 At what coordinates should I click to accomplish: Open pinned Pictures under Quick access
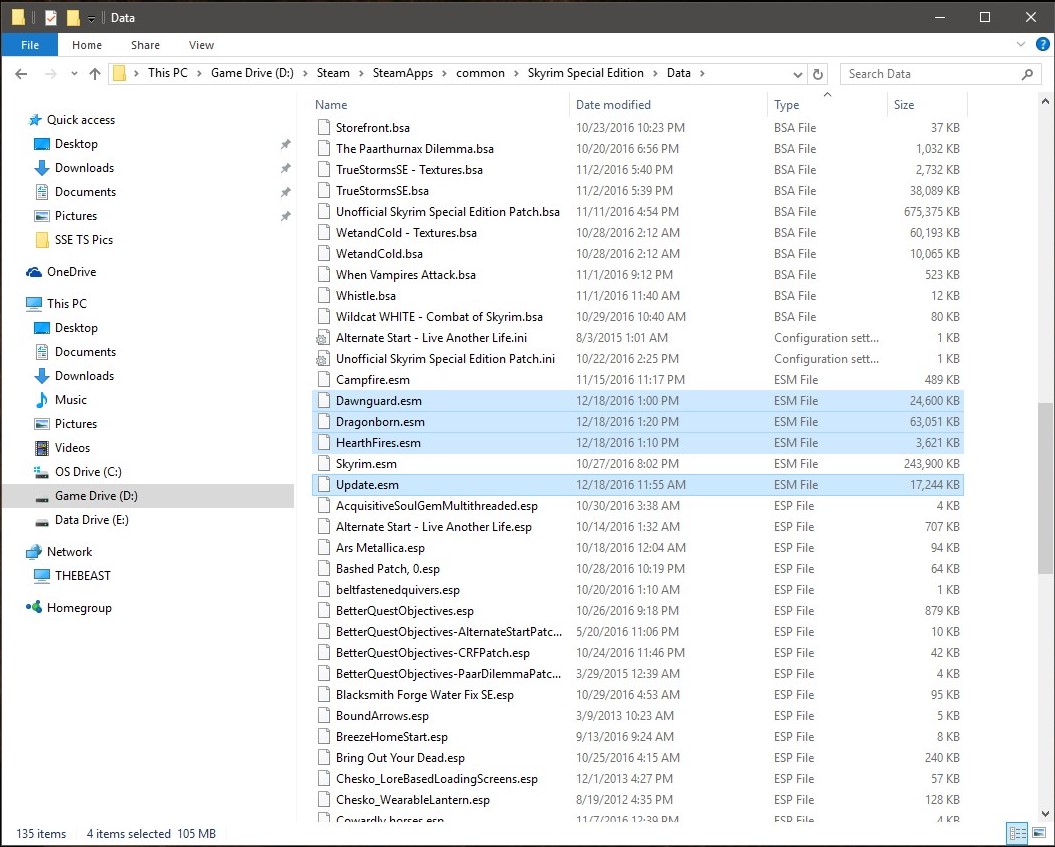click(x=76, y=216)
